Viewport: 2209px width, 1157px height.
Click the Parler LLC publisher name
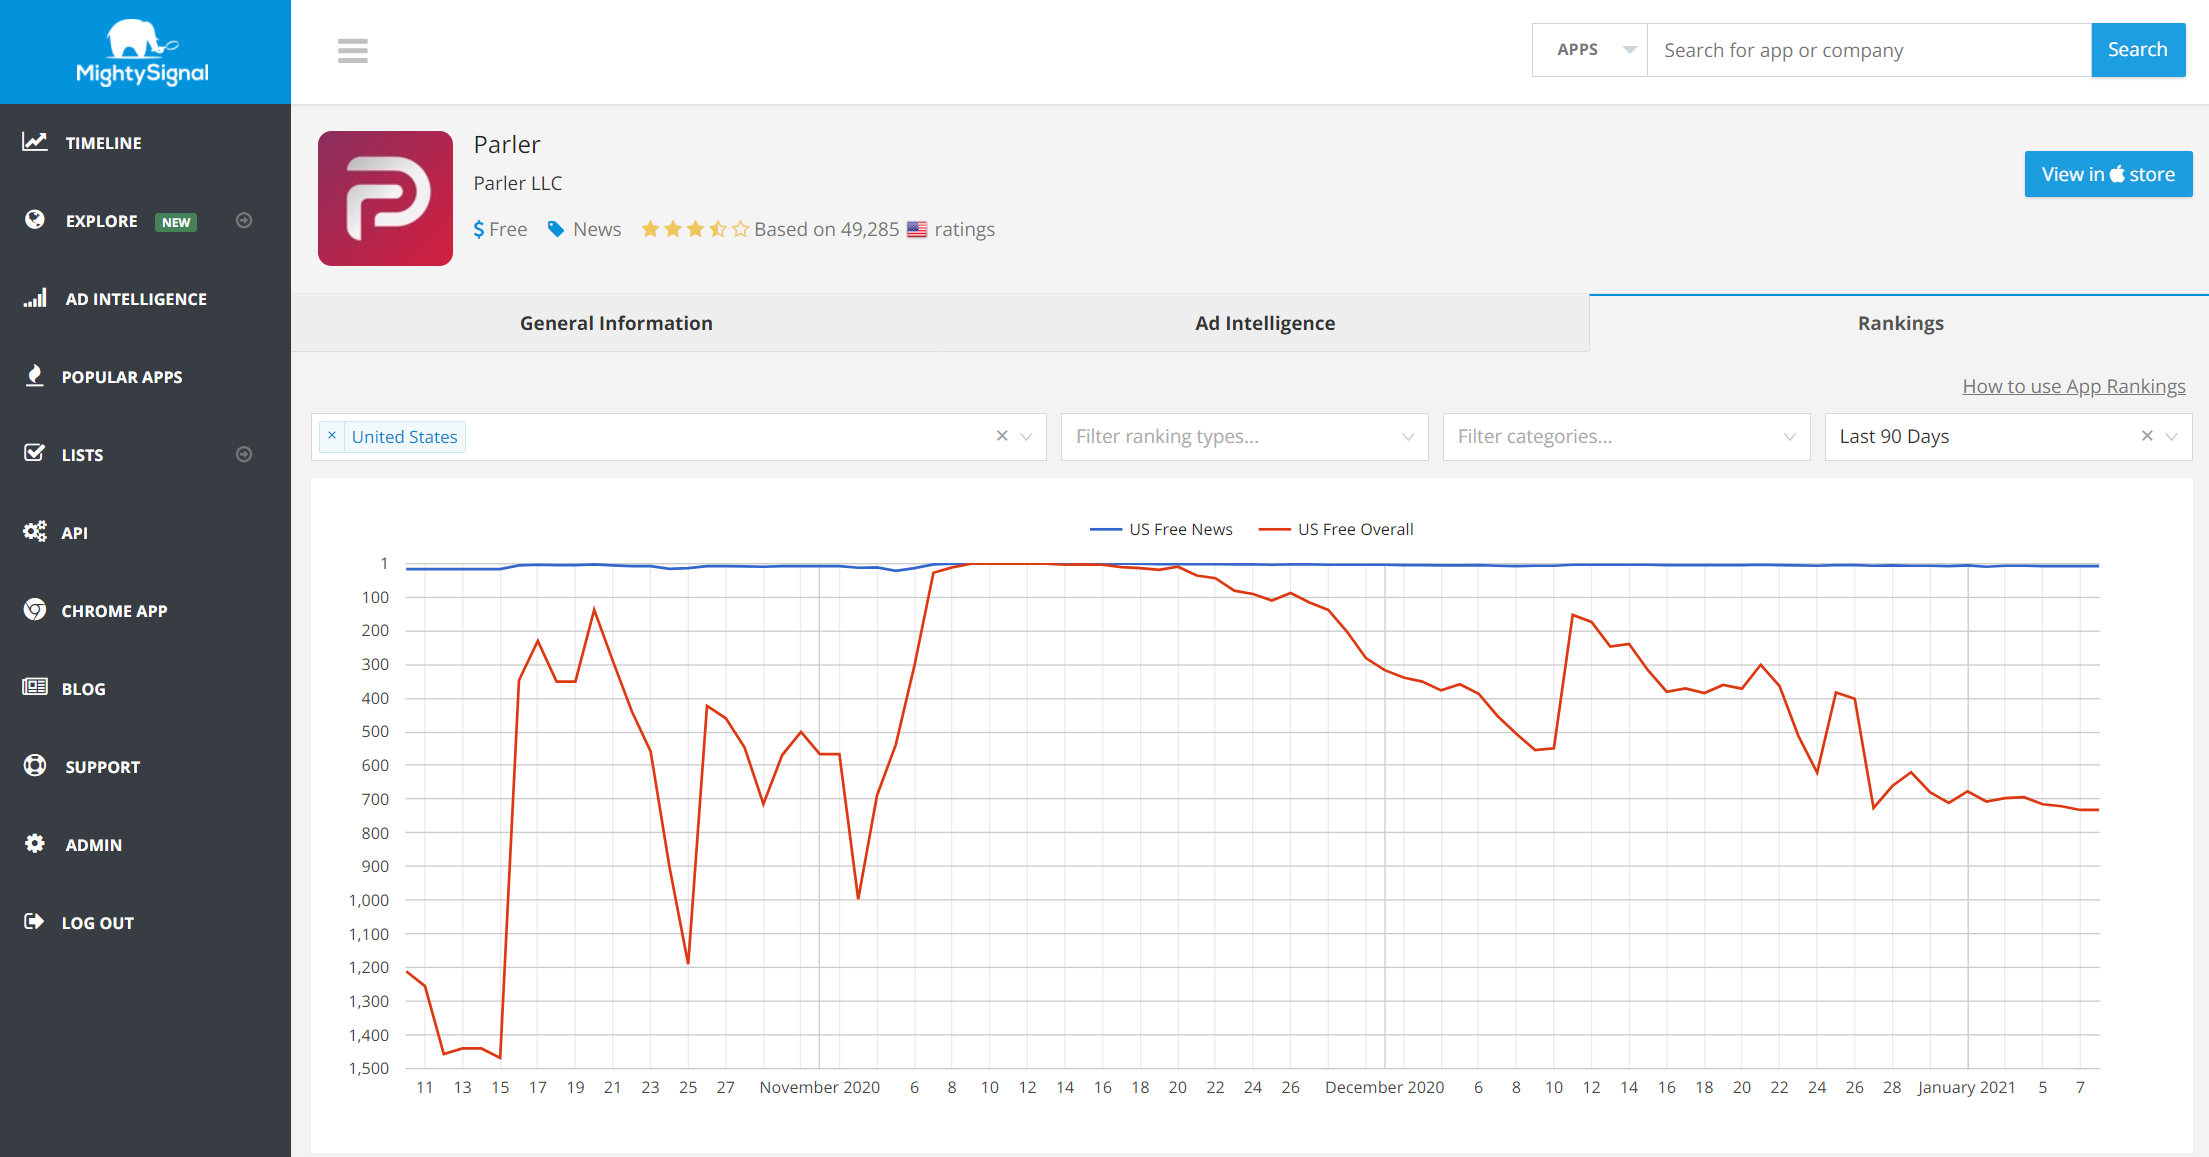coord(518,183)
